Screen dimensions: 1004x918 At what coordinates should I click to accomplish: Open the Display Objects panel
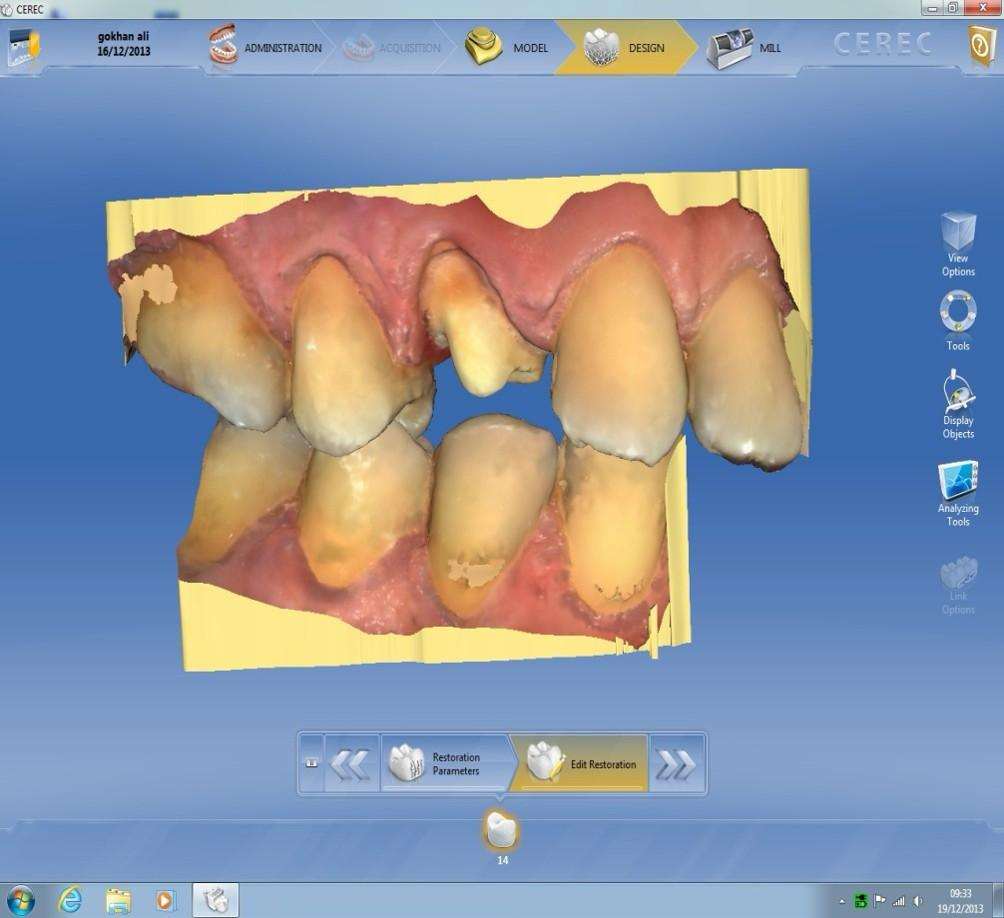click(x=957, y=403)
